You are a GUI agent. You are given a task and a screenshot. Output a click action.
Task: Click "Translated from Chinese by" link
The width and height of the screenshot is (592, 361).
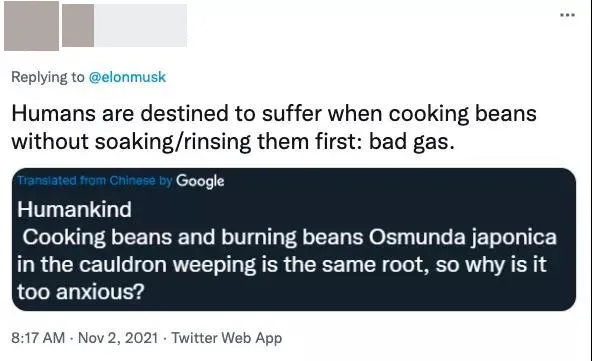[95, 180]
